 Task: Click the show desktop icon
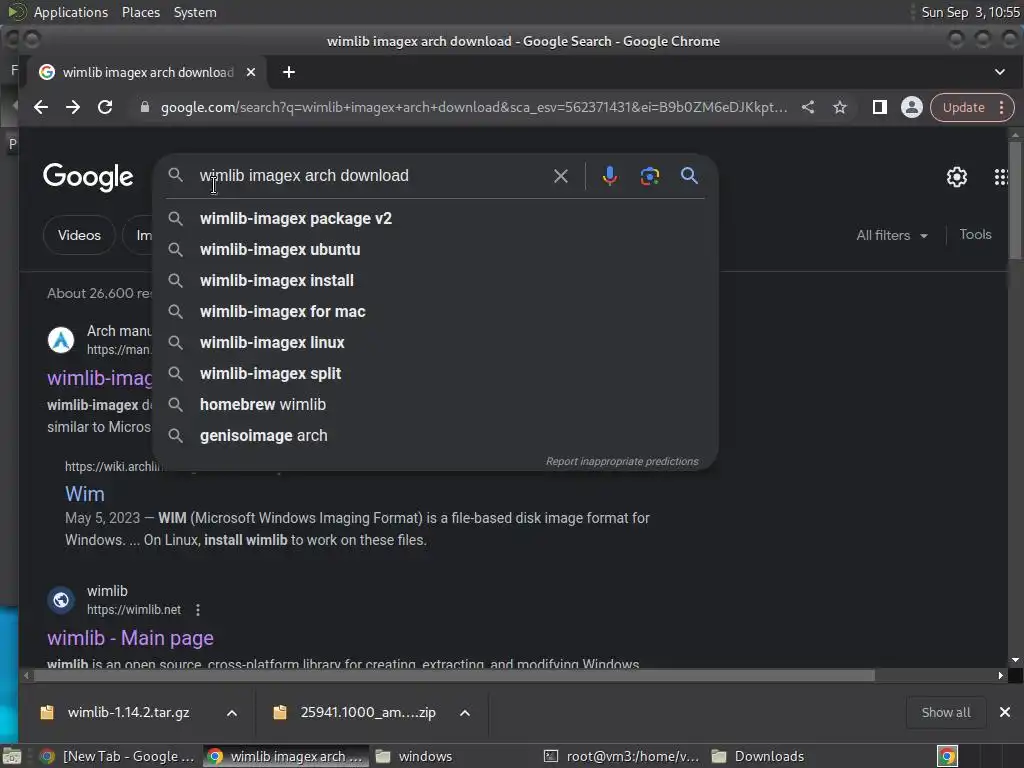12,756
